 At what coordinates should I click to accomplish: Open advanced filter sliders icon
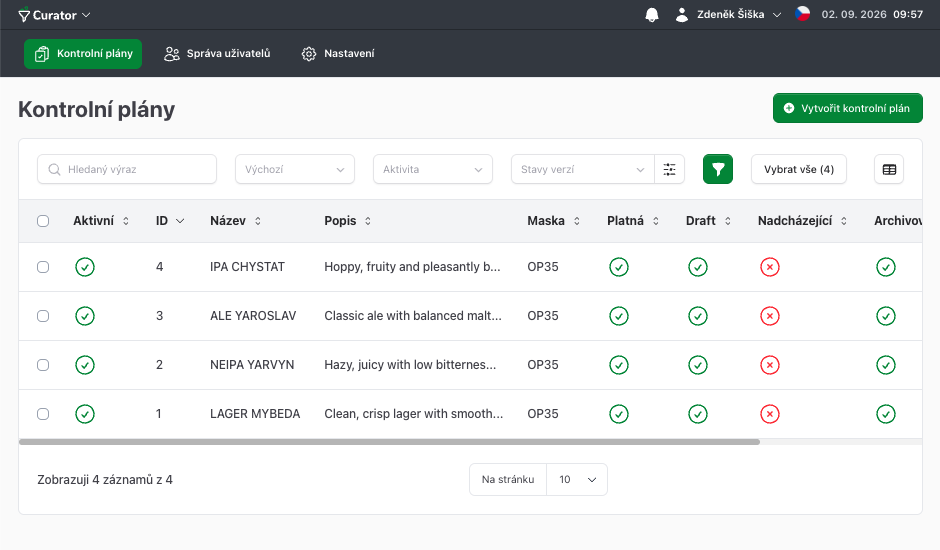tap(670, 169)
